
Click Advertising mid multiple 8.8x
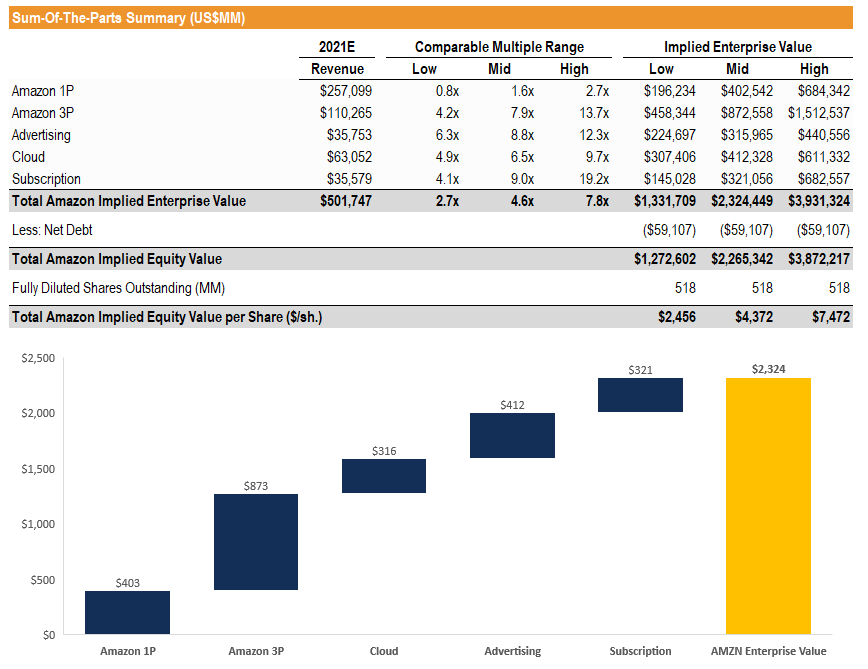click(x=522, y=135)
